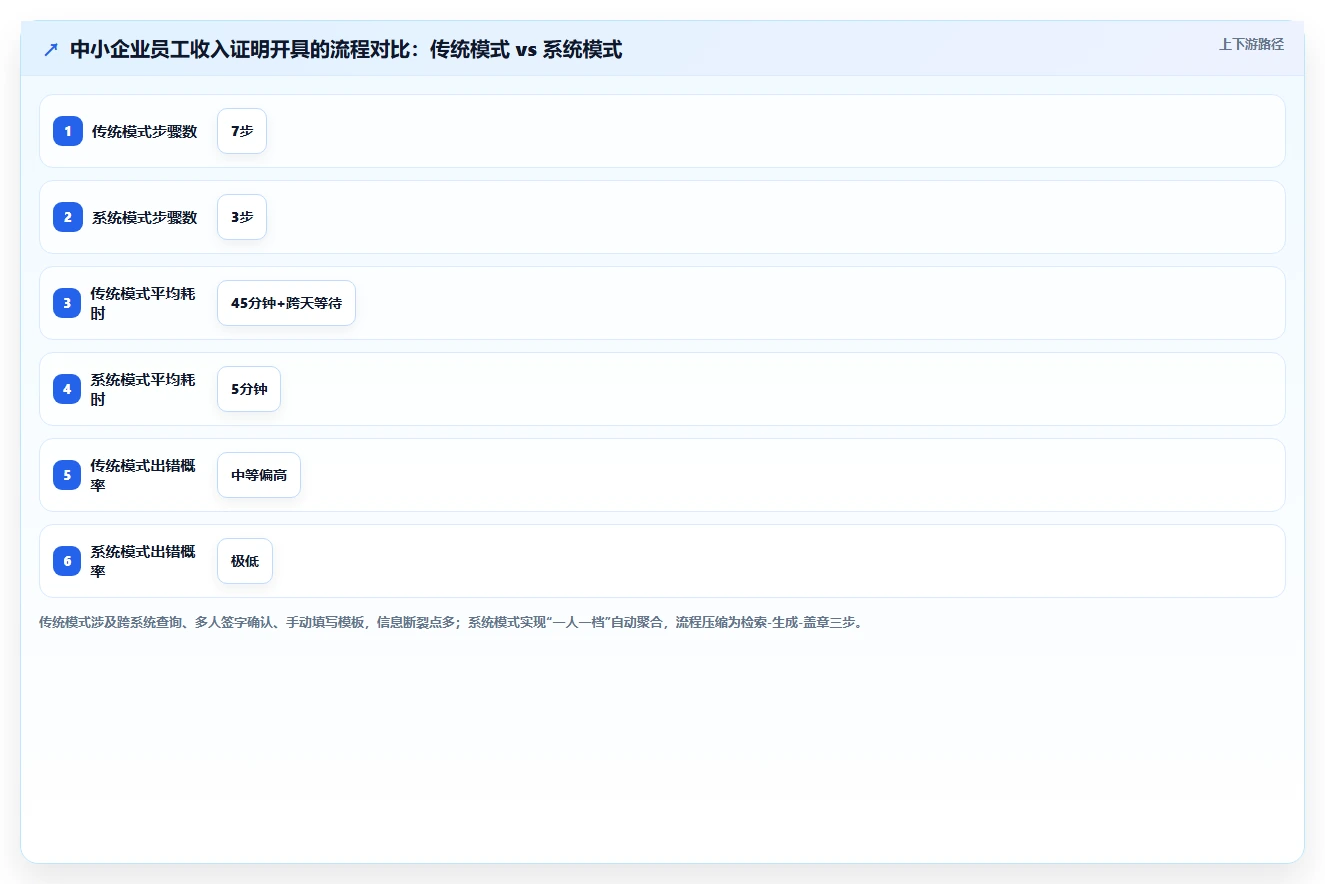Select the 45分钟+跨天等待 value chip

tap(286, 303)
